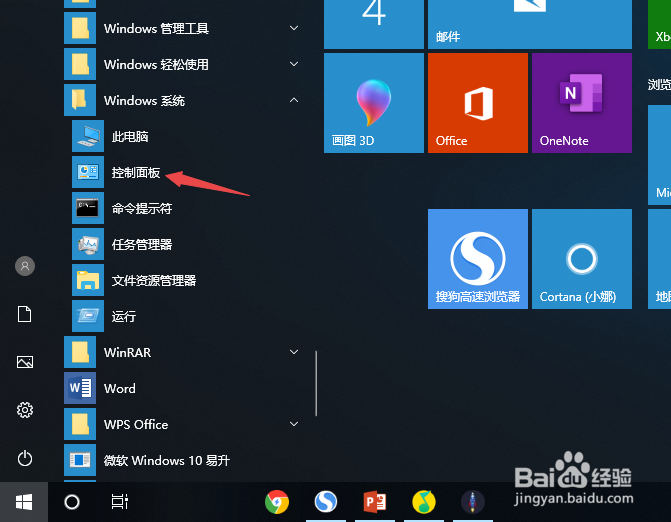Click the 命令提示符 text label
Image resolution: width=671 pixels, height=522 pixels.
pyautogui.click(x=142, y=208)
